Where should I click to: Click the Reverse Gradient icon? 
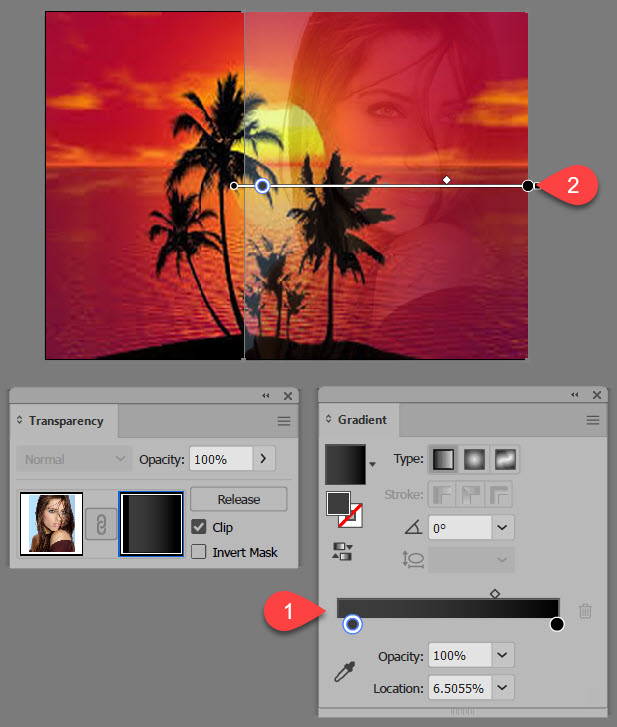[343, 551]
